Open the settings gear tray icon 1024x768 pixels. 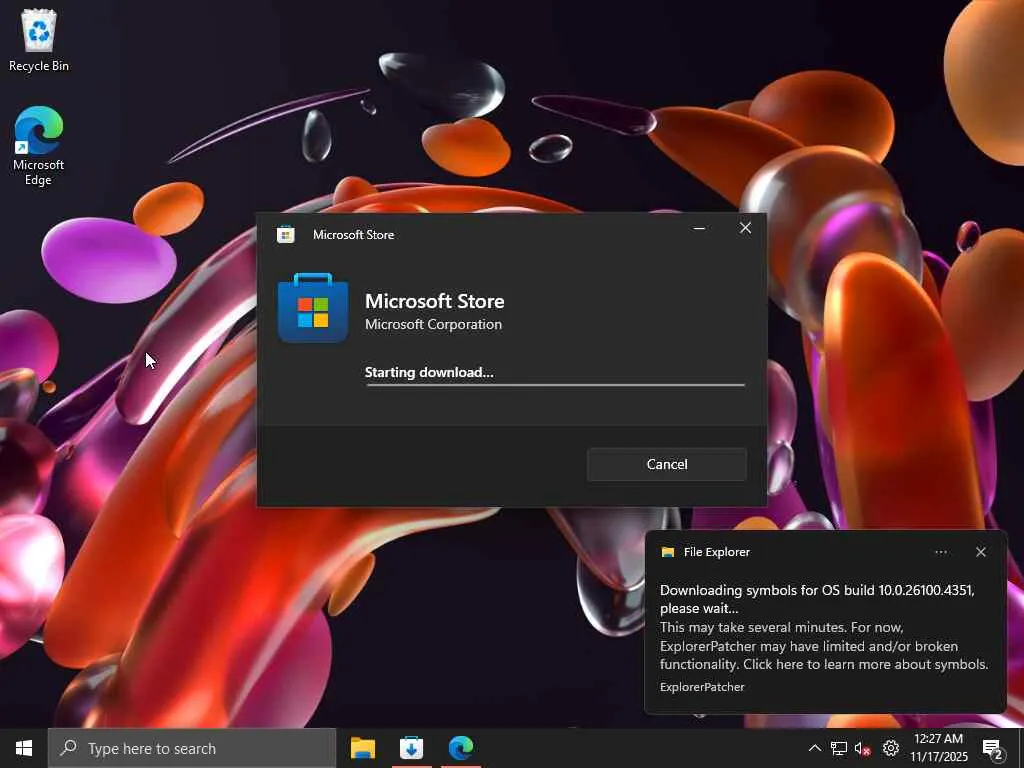point(891,748)
